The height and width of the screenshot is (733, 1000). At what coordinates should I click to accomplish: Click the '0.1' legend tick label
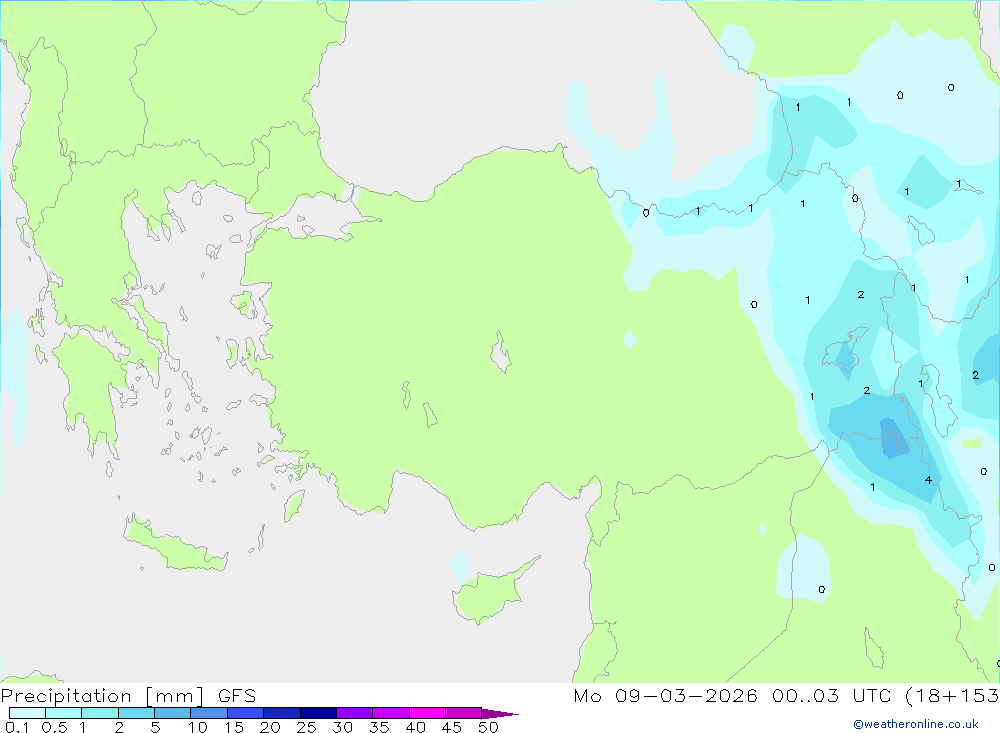pos(17,727)
